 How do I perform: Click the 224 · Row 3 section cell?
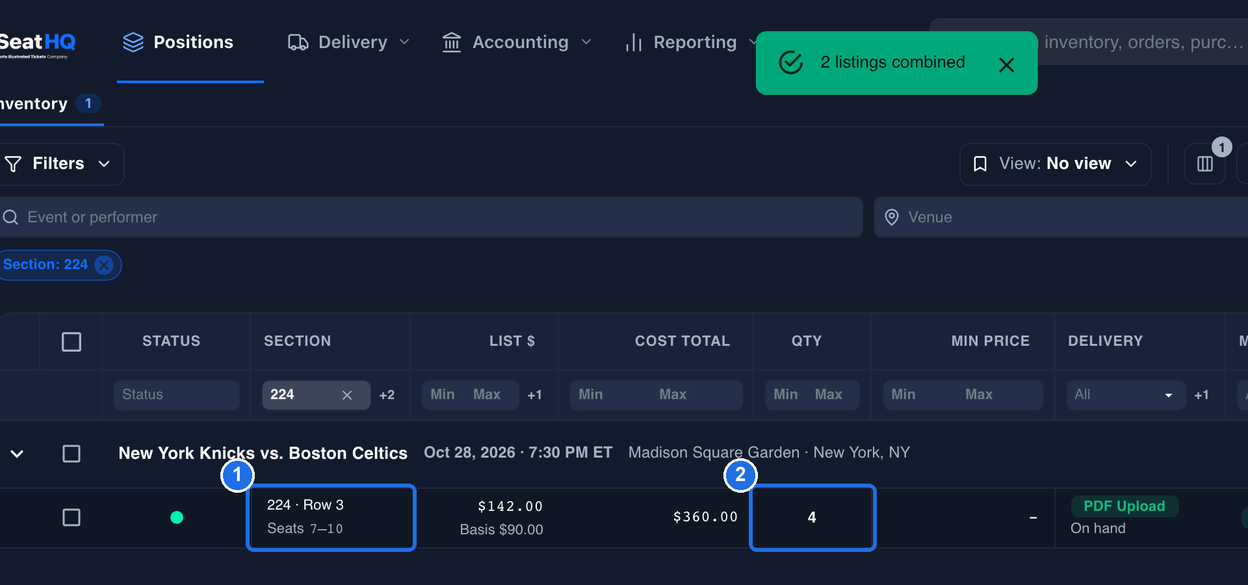(x=331, y=517)
